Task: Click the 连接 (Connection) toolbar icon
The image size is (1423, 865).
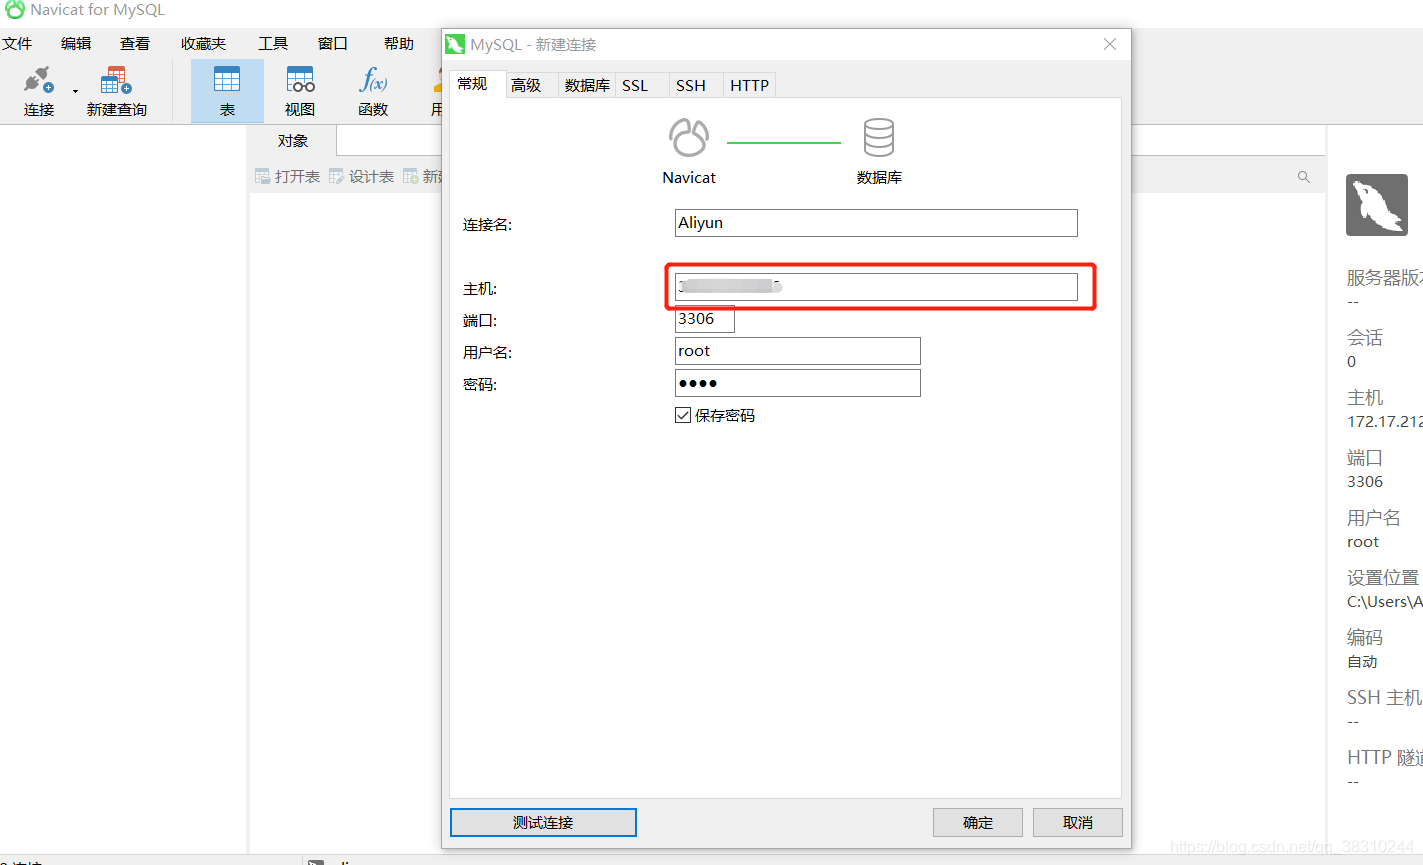Action: (38, 90)
